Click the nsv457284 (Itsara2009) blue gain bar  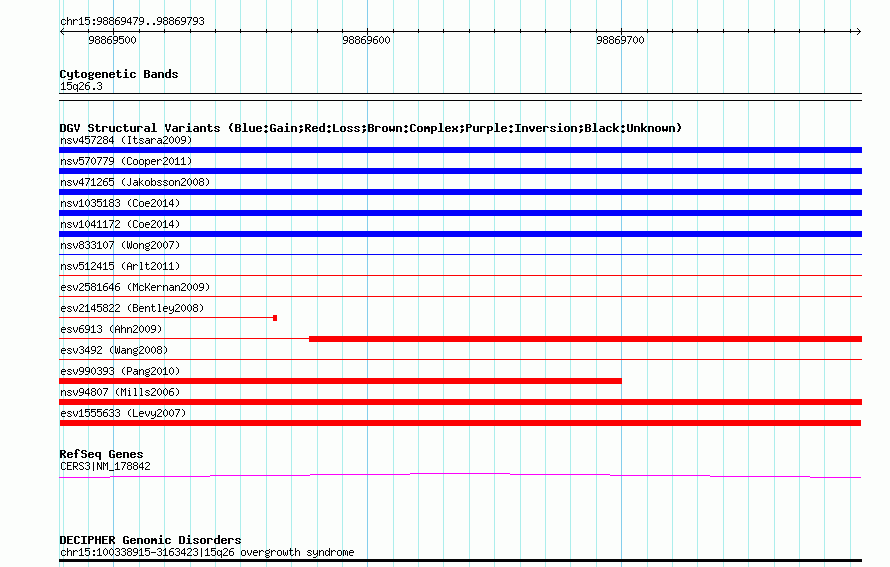coord(460,150)
